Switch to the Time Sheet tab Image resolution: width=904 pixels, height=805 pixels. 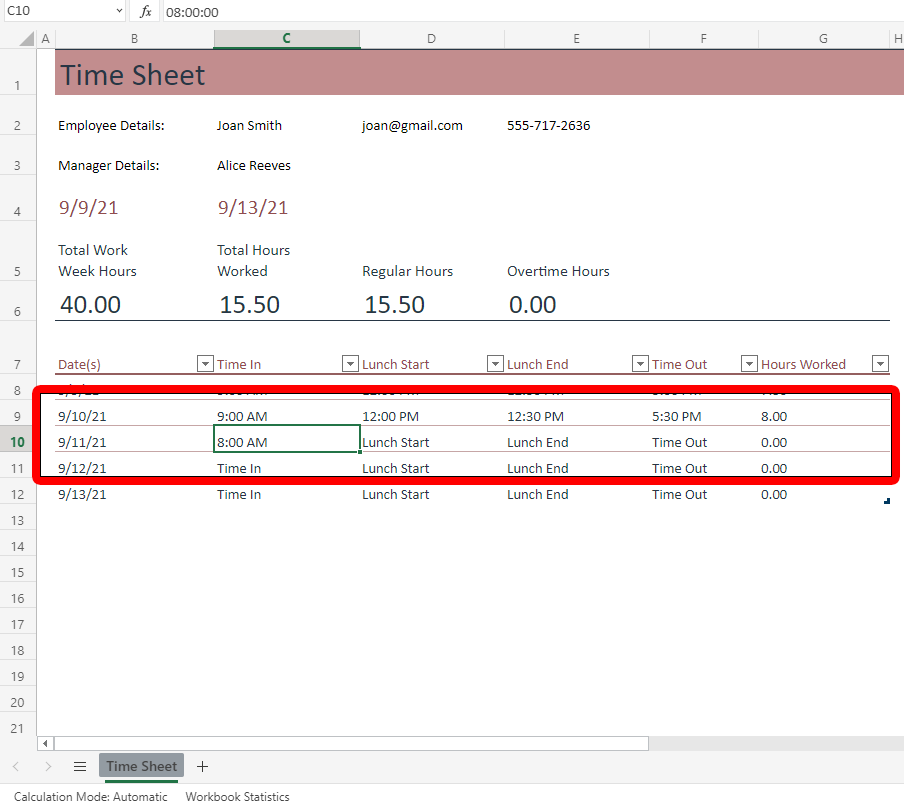click(x=141, y=767)
